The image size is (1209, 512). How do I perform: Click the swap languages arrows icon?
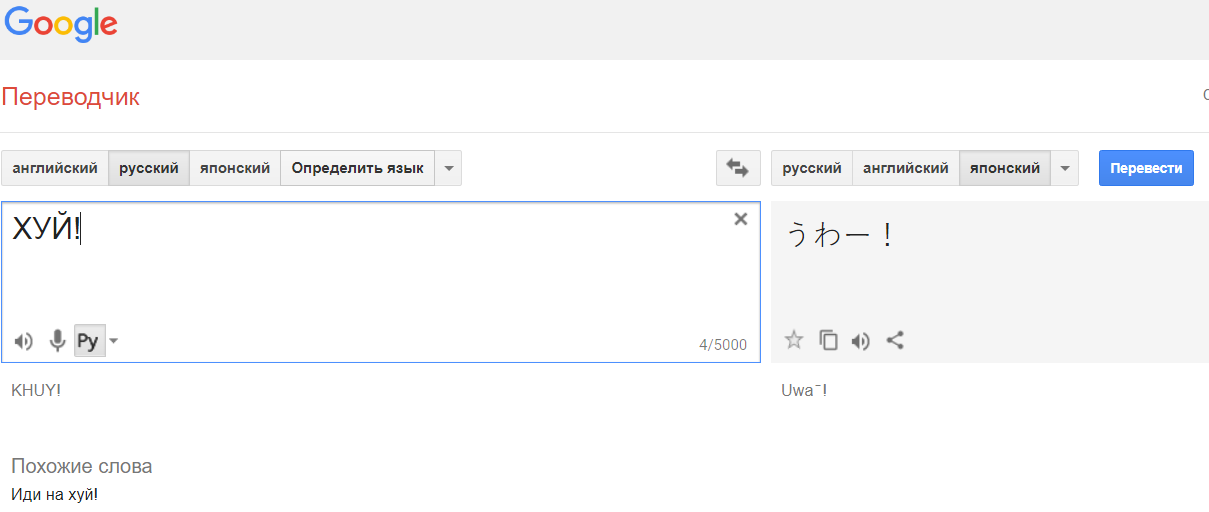pyautogui.click(x=738, y=168)
